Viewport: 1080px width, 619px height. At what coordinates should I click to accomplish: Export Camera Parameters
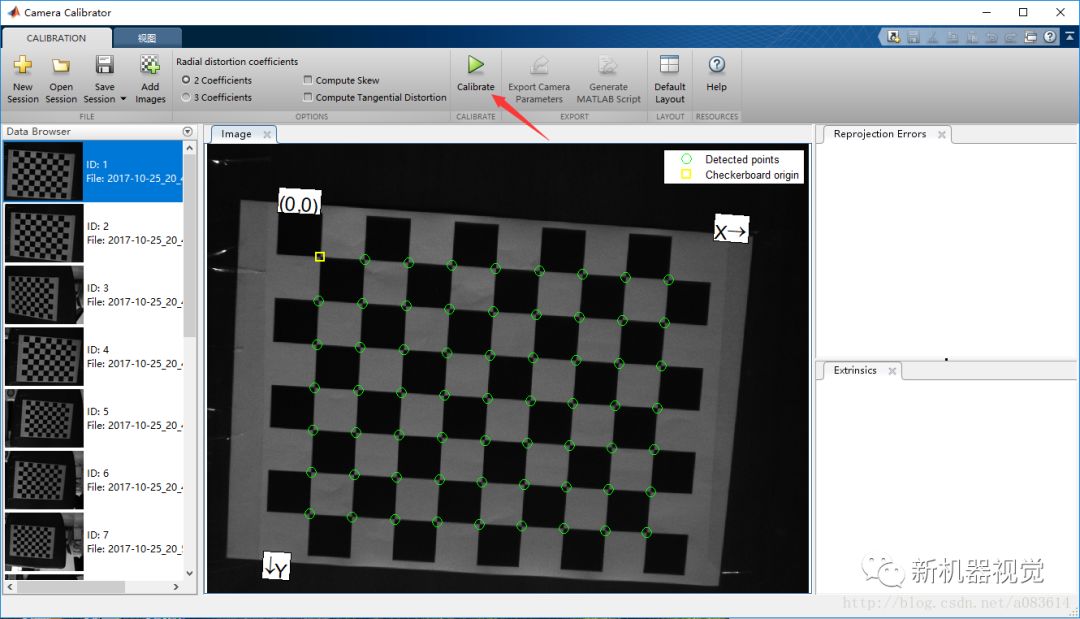point(539,79)
